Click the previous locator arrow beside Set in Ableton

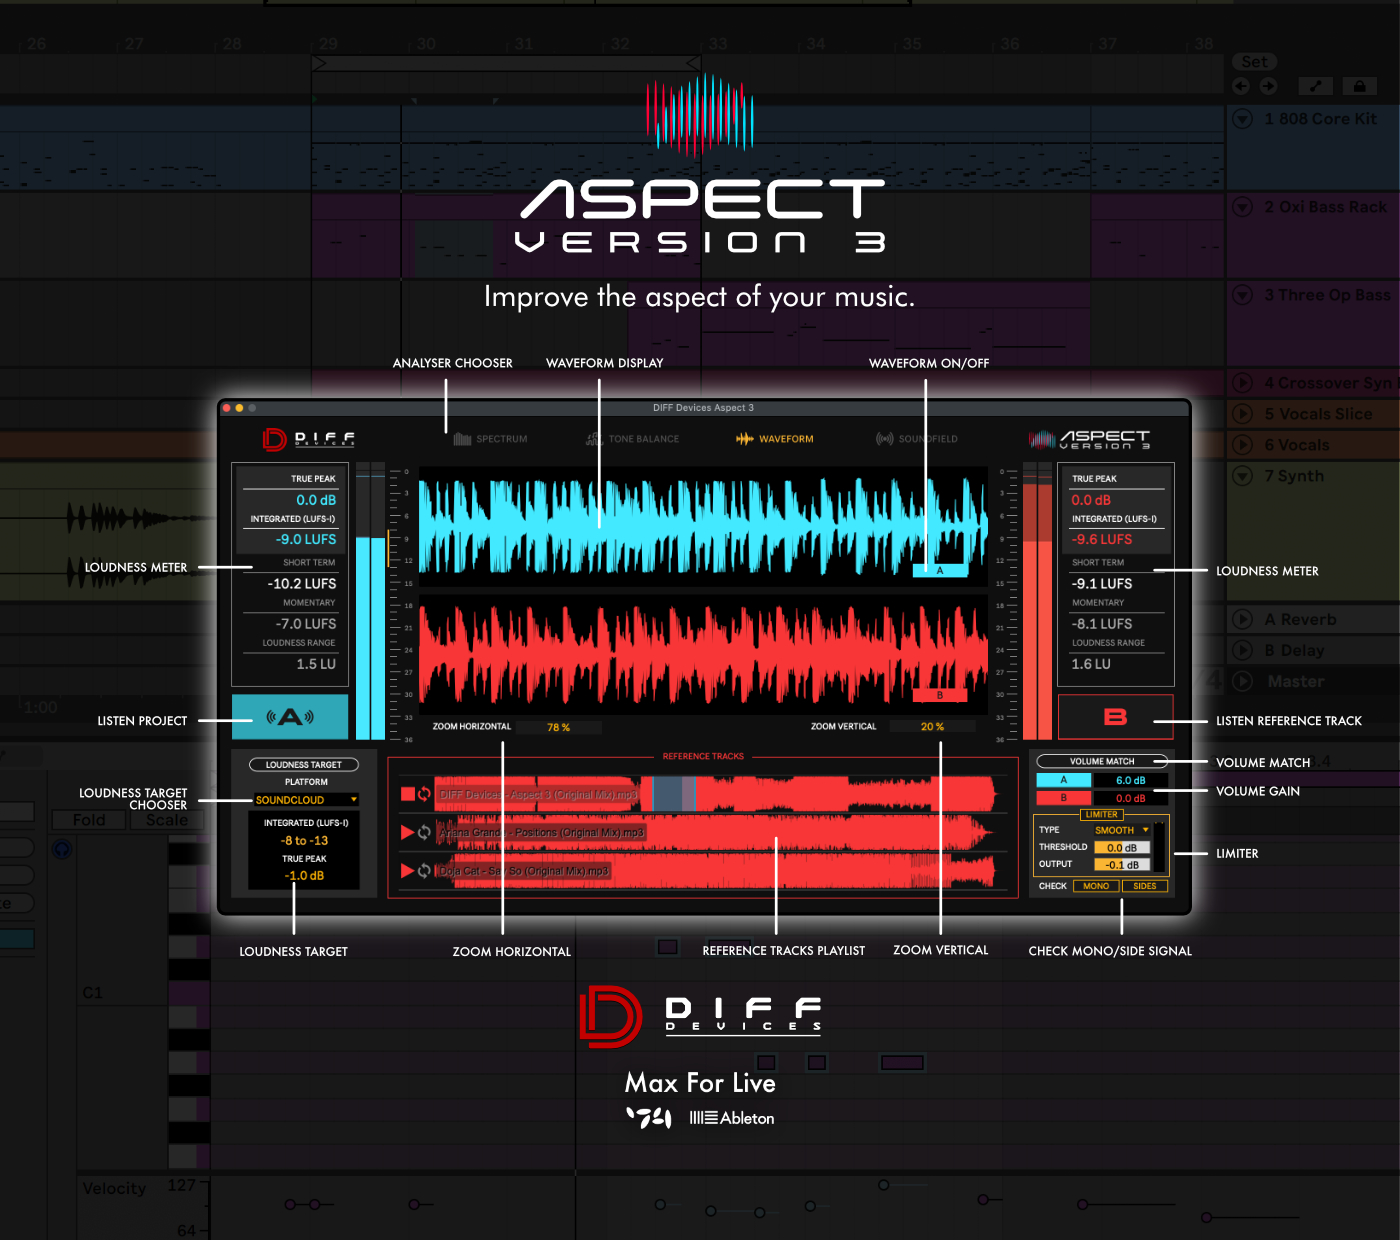click(1242, 86)
